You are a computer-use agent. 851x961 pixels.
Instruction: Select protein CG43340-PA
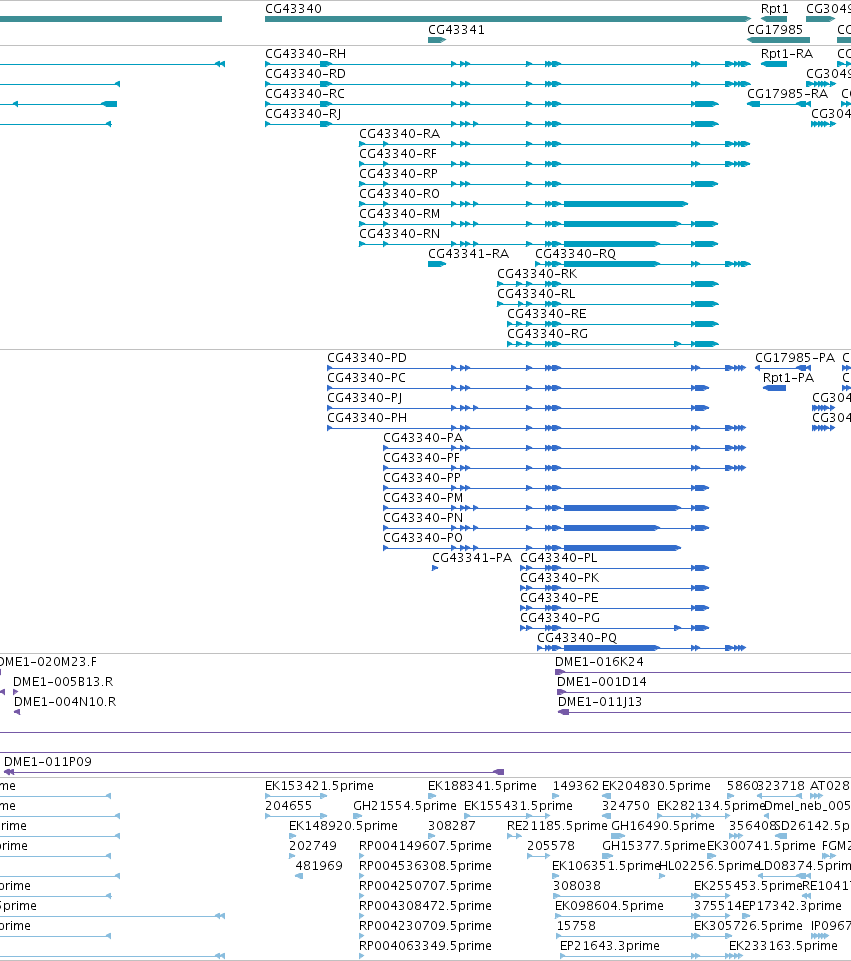(x=423, y=438)
